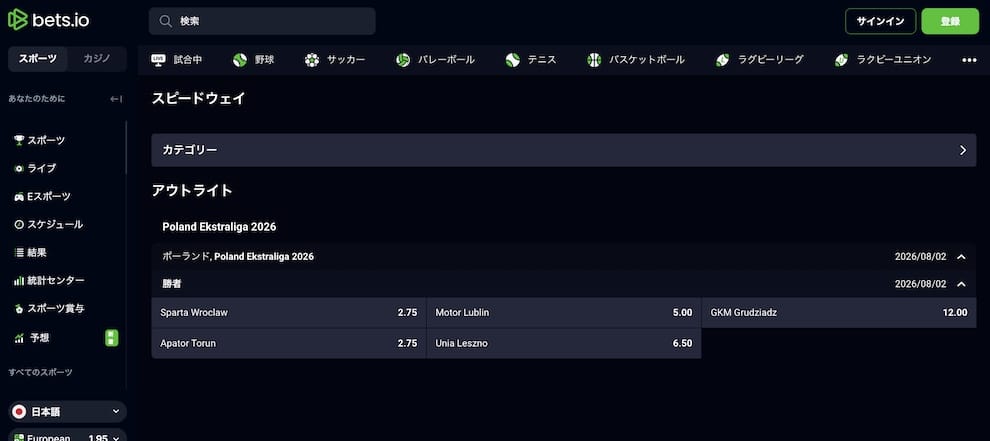
Task: Click the sidebar vertical scrollbar
Action: coord(126,148)
